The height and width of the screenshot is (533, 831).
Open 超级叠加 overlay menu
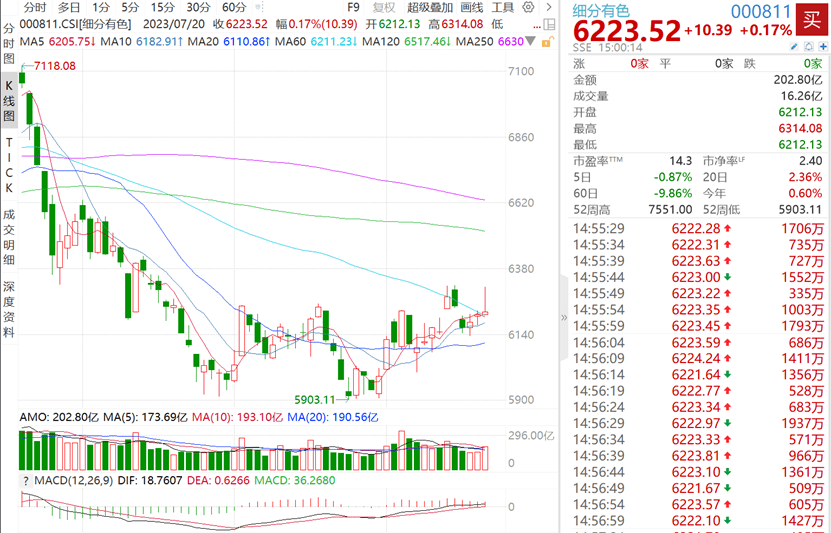pyautogui.click(x=430, y=7)
